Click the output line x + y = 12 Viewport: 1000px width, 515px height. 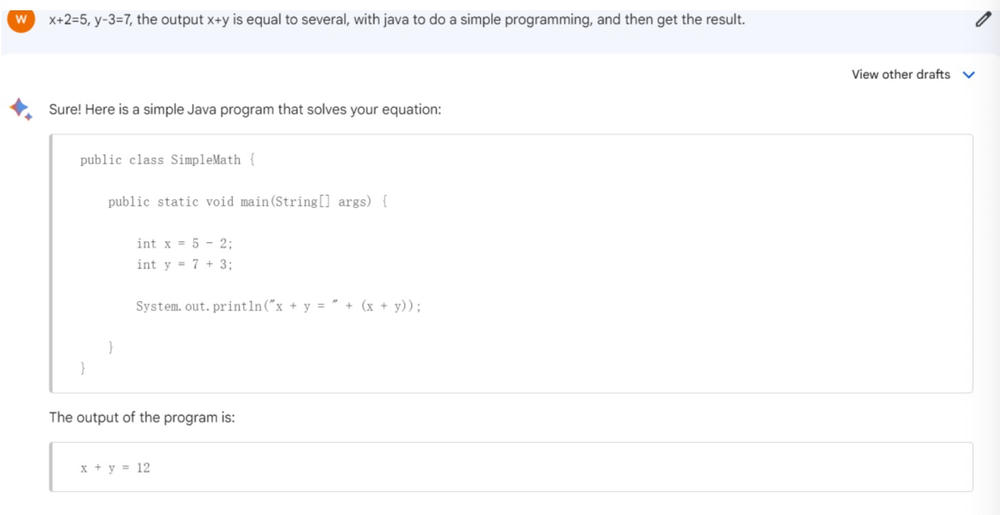[115, 468]
